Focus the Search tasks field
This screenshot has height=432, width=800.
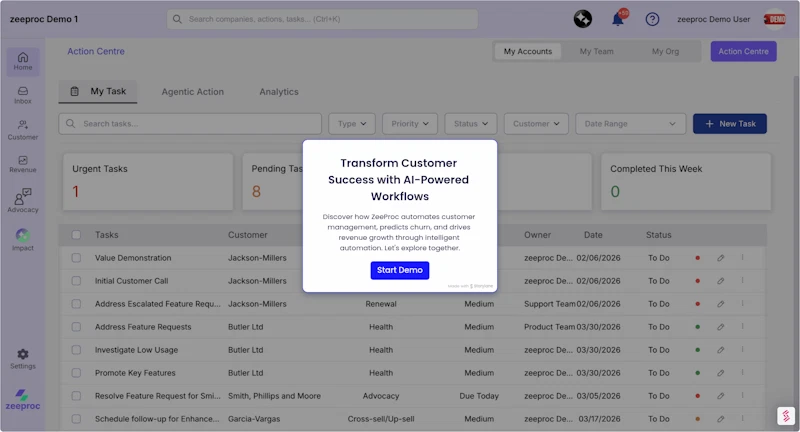click(x=190, y=123)
